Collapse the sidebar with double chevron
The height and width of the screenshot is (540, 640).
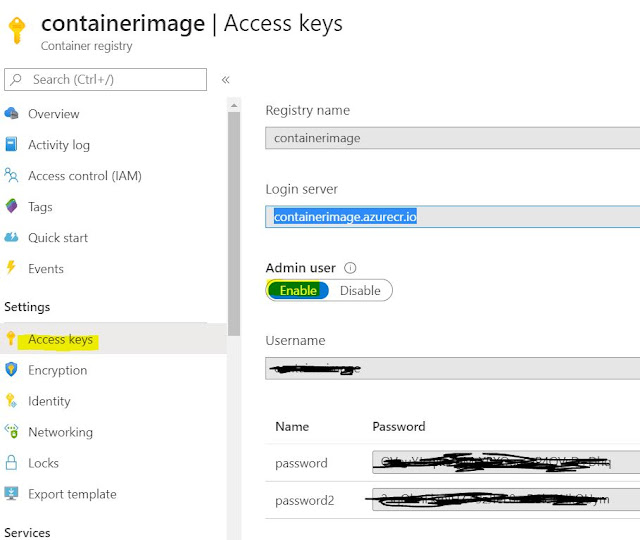[225, 80]
